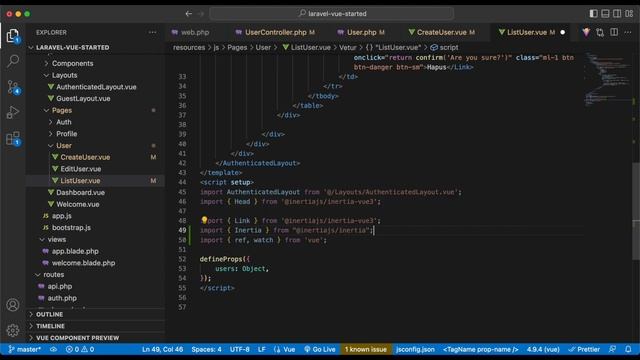The height and width of the screenshot is (360, 640).
Task: Open AuthenticatedLayout.vue in explorer
Action: [96, 87]
